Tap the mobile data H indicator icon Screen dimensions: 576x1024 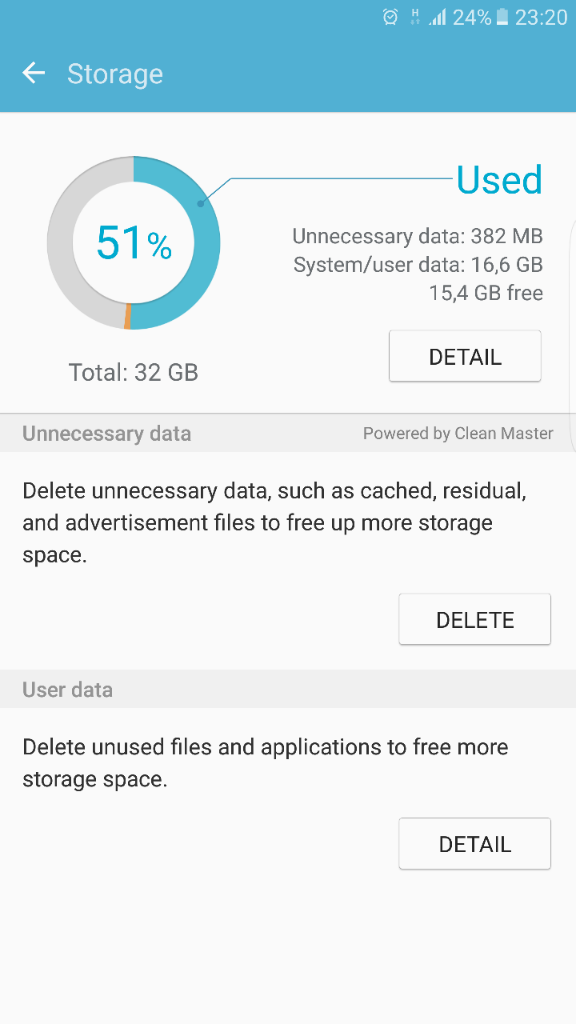pyautogui.click(x=414, y=18)
